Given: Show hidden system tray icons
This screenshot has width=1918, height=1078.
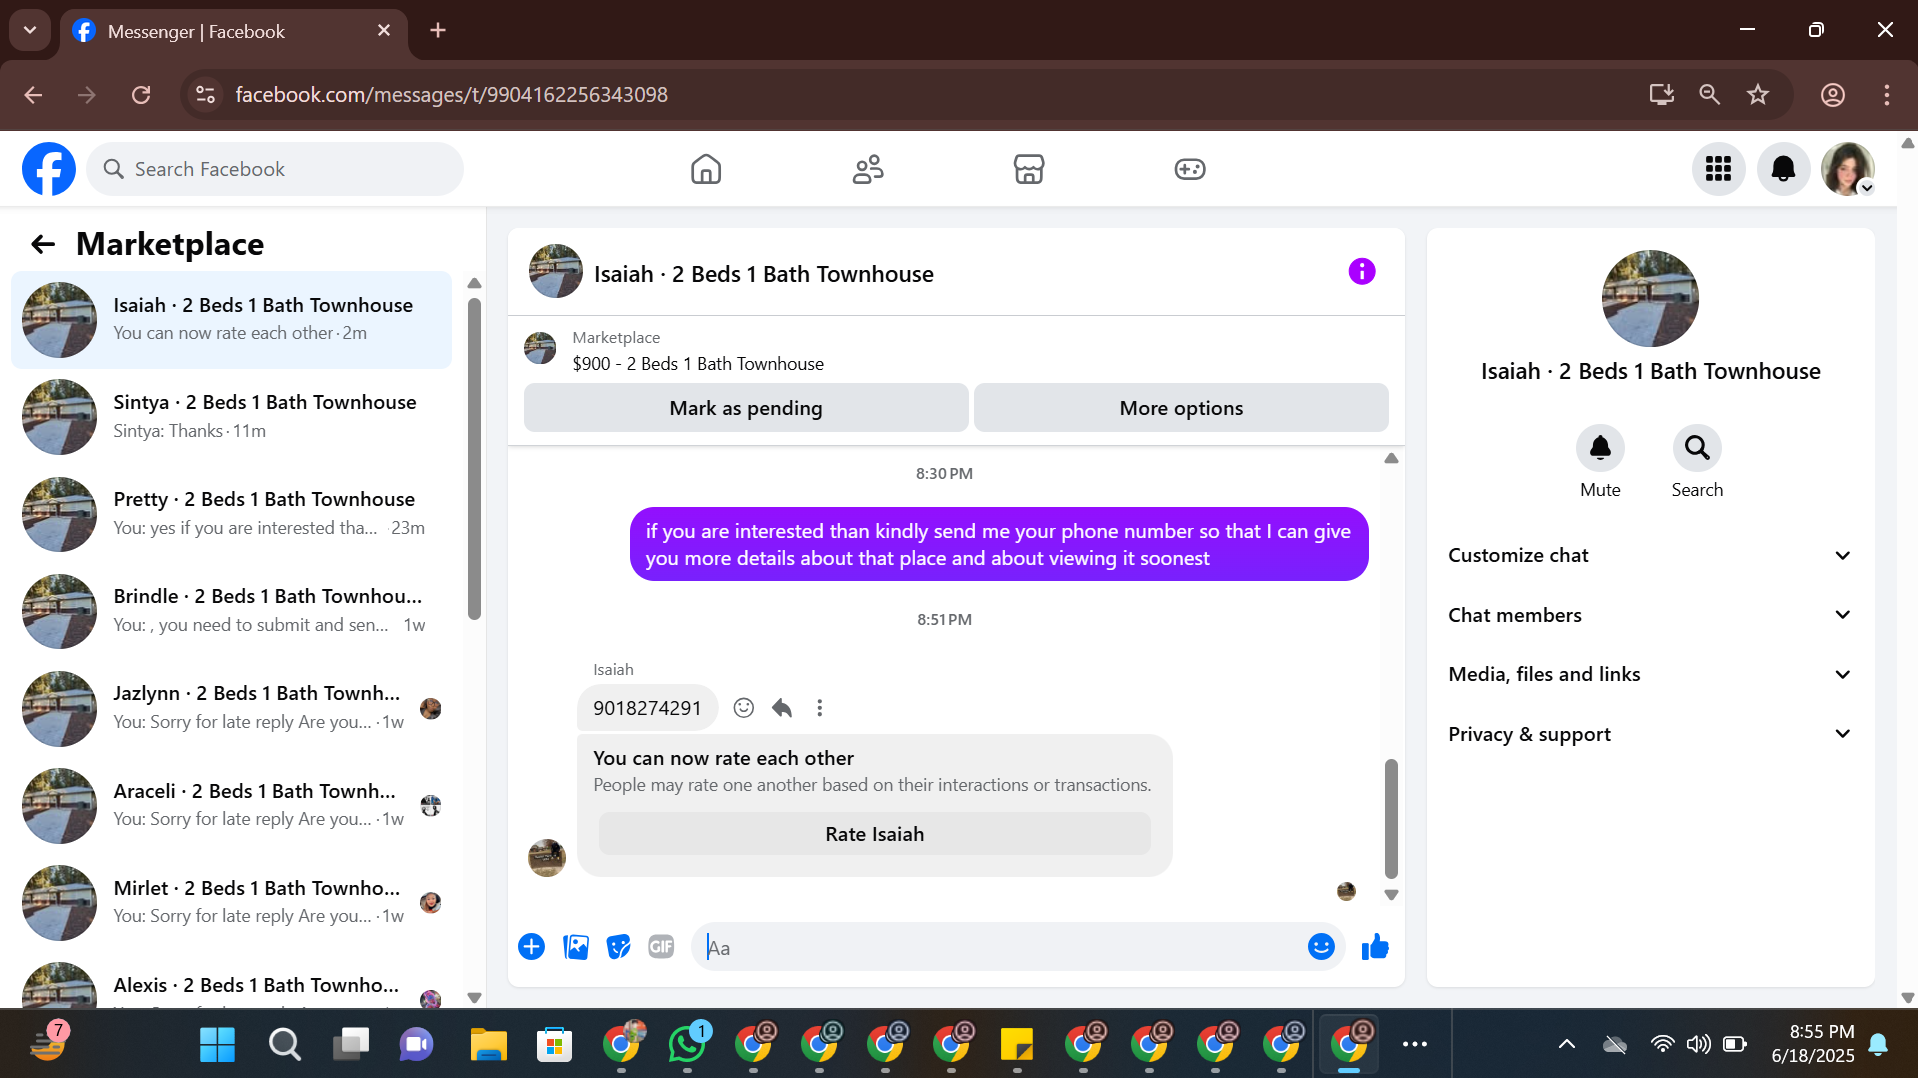Looking at the screenshot, I should 1567,1044.
